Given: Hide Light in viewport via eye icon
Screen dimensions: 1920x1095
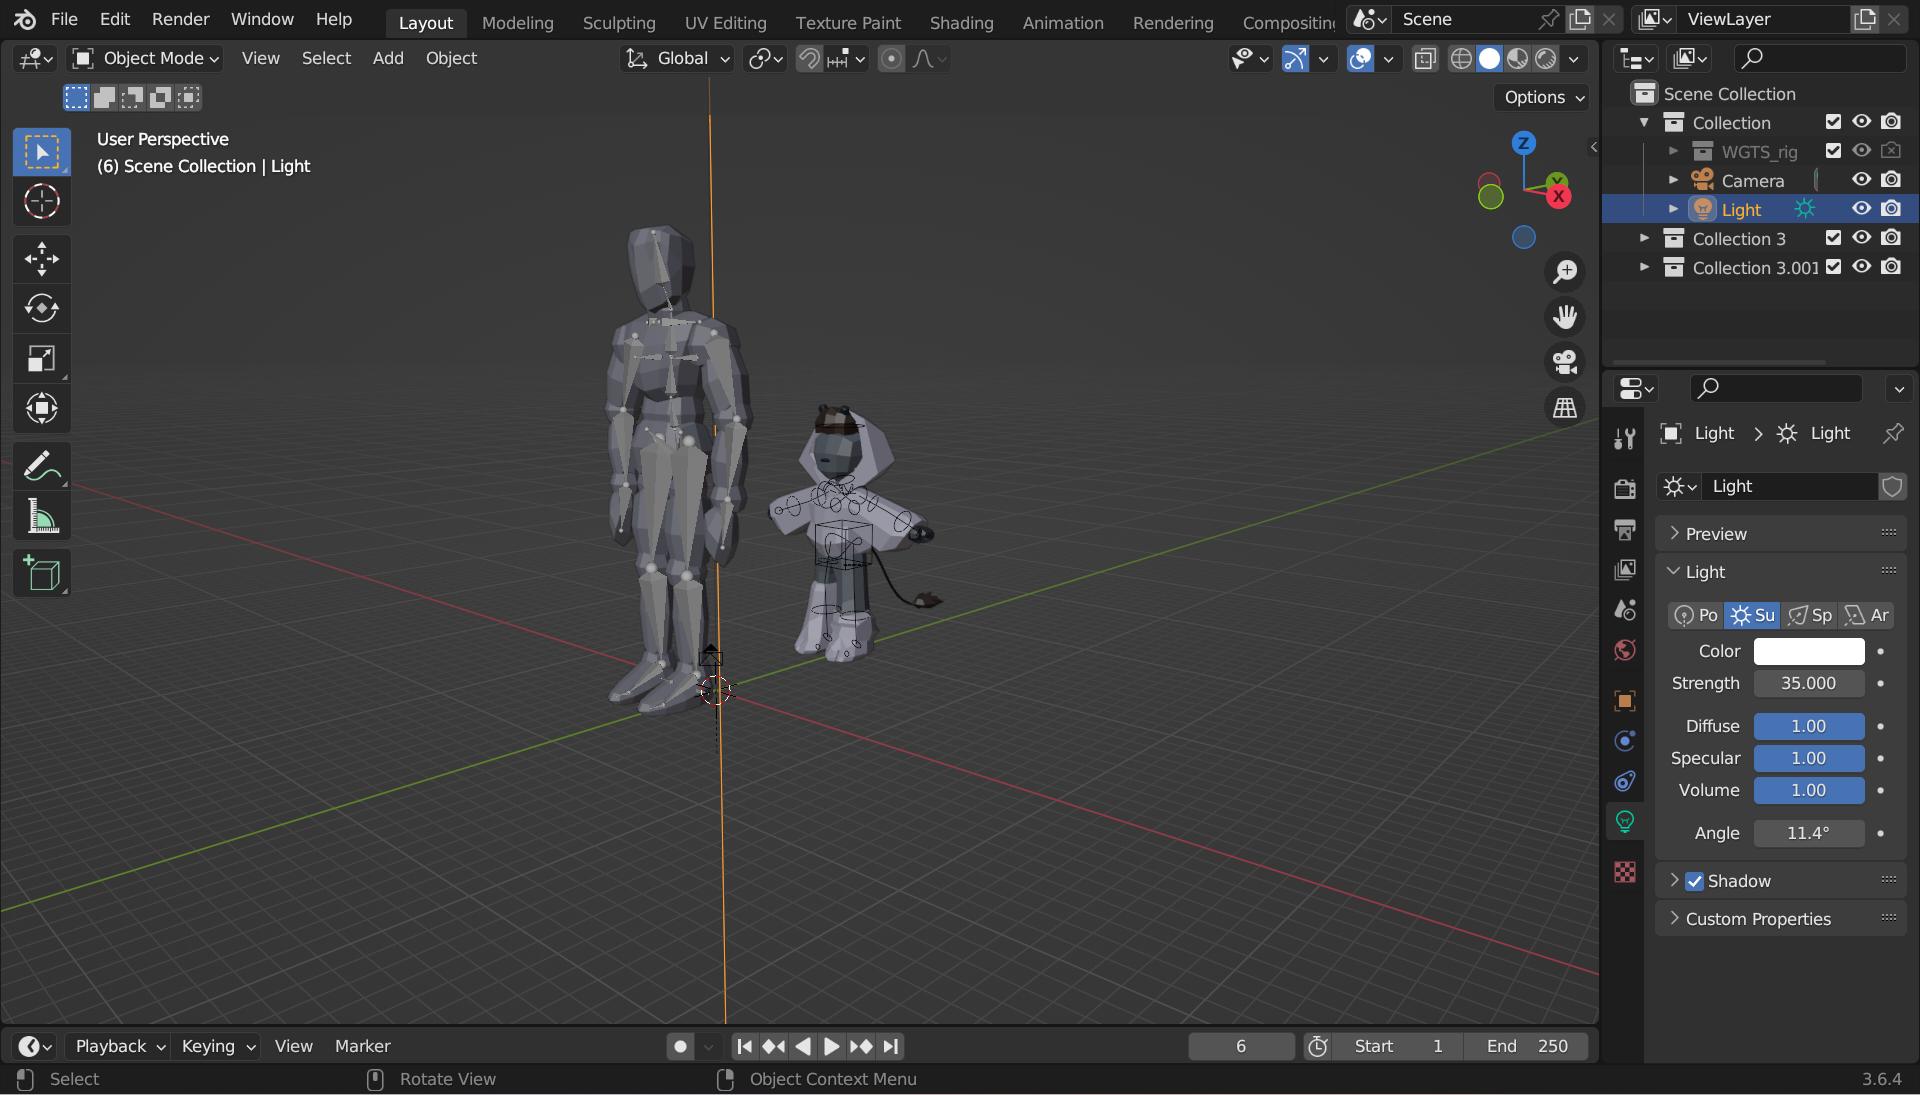Looking at the screenshot, I should click(1861, 209).
